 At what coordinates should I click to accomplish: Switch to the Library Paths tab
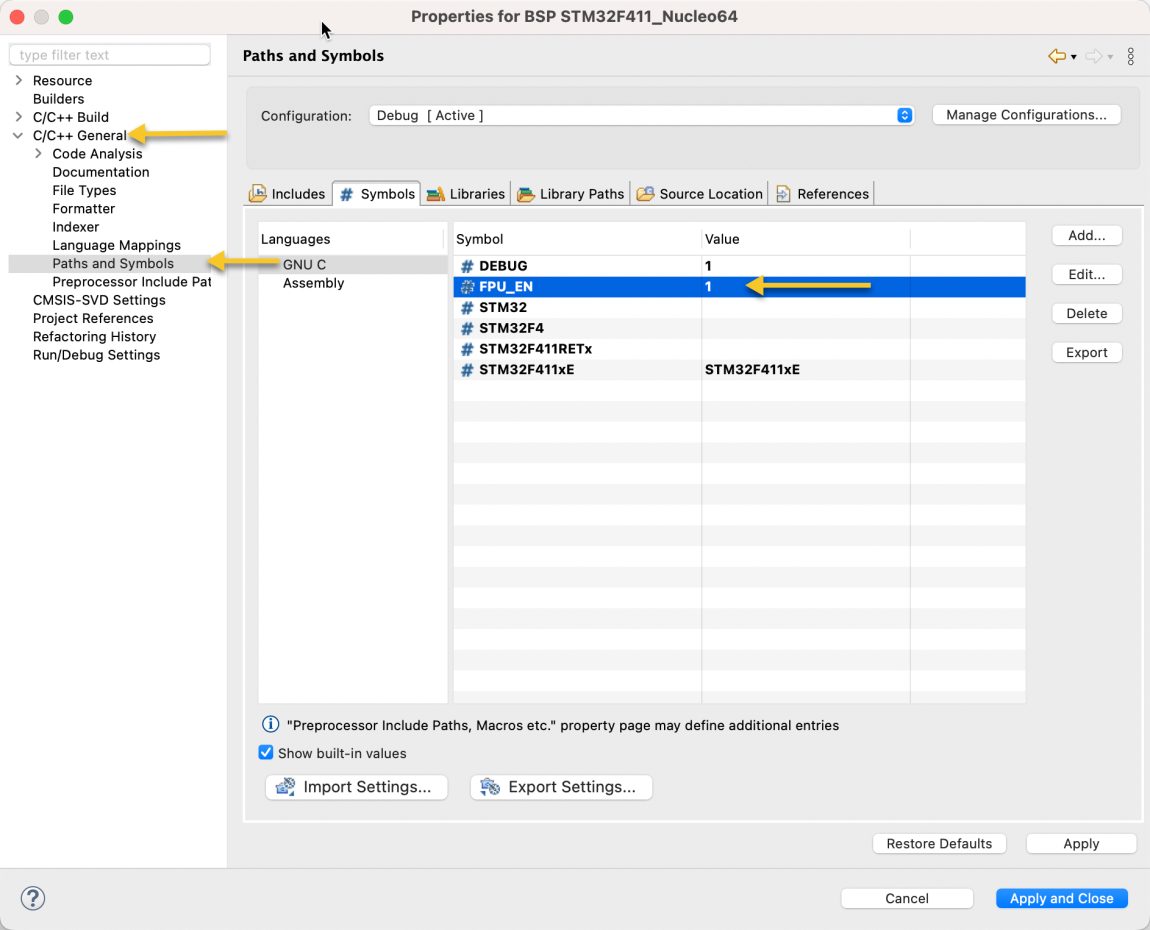pos(571,194)
